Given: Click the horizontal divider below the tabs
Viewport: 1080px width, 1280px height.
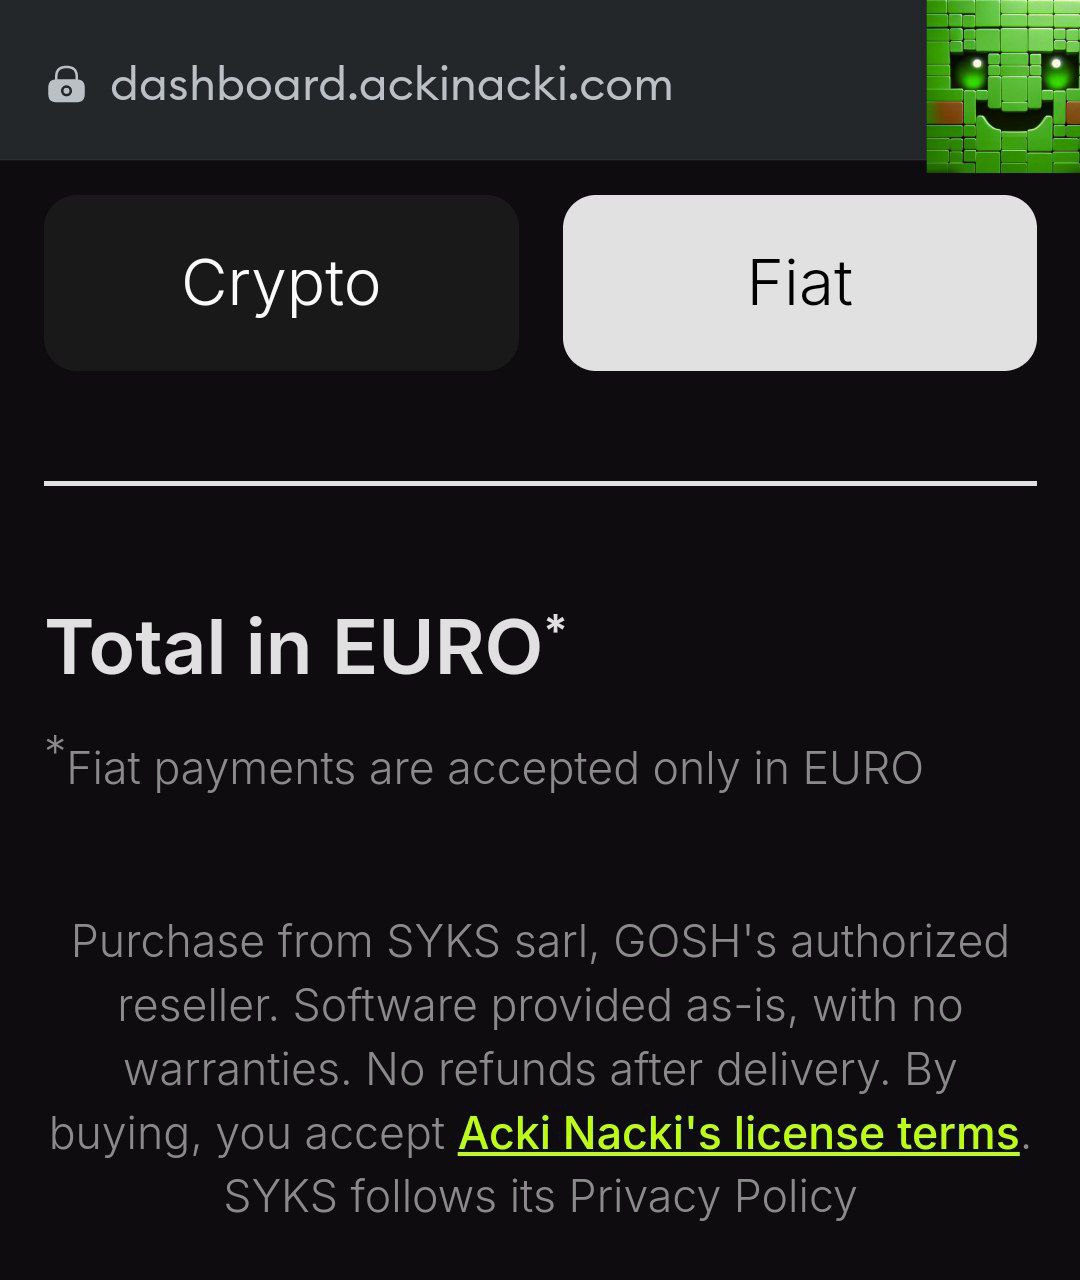Looking at the screenshot, I should pyautogui.click(x=540, y=484).
